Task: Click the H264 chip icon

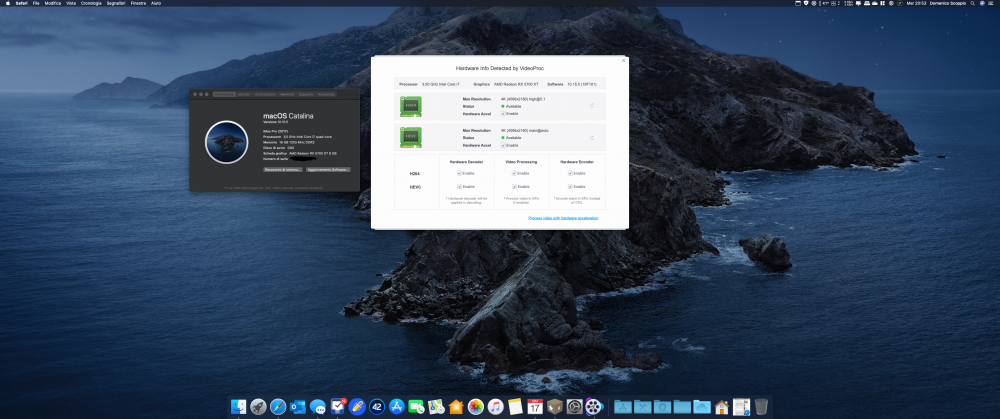Action: [x=411, y=107]
